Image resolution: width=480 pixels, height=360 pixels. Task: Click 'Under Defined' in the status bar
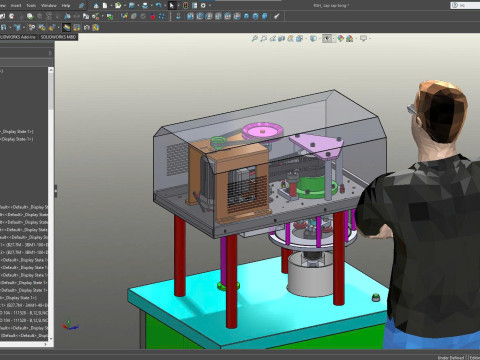451,357
